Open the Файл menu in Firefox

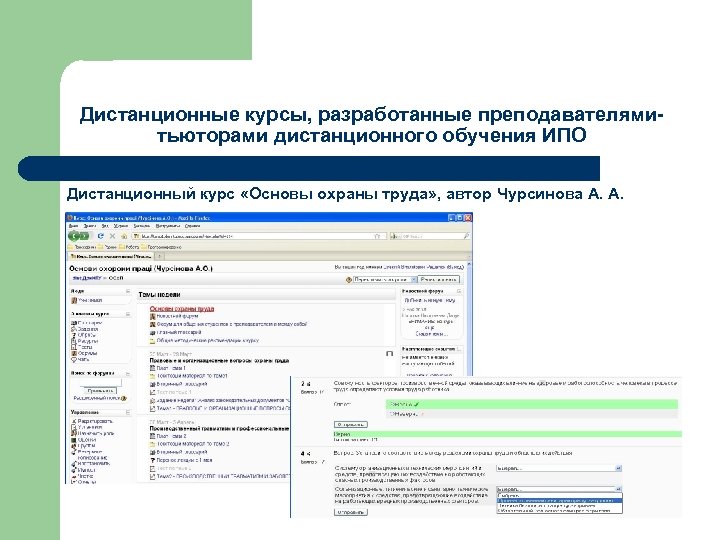click(x=73, y=226)
